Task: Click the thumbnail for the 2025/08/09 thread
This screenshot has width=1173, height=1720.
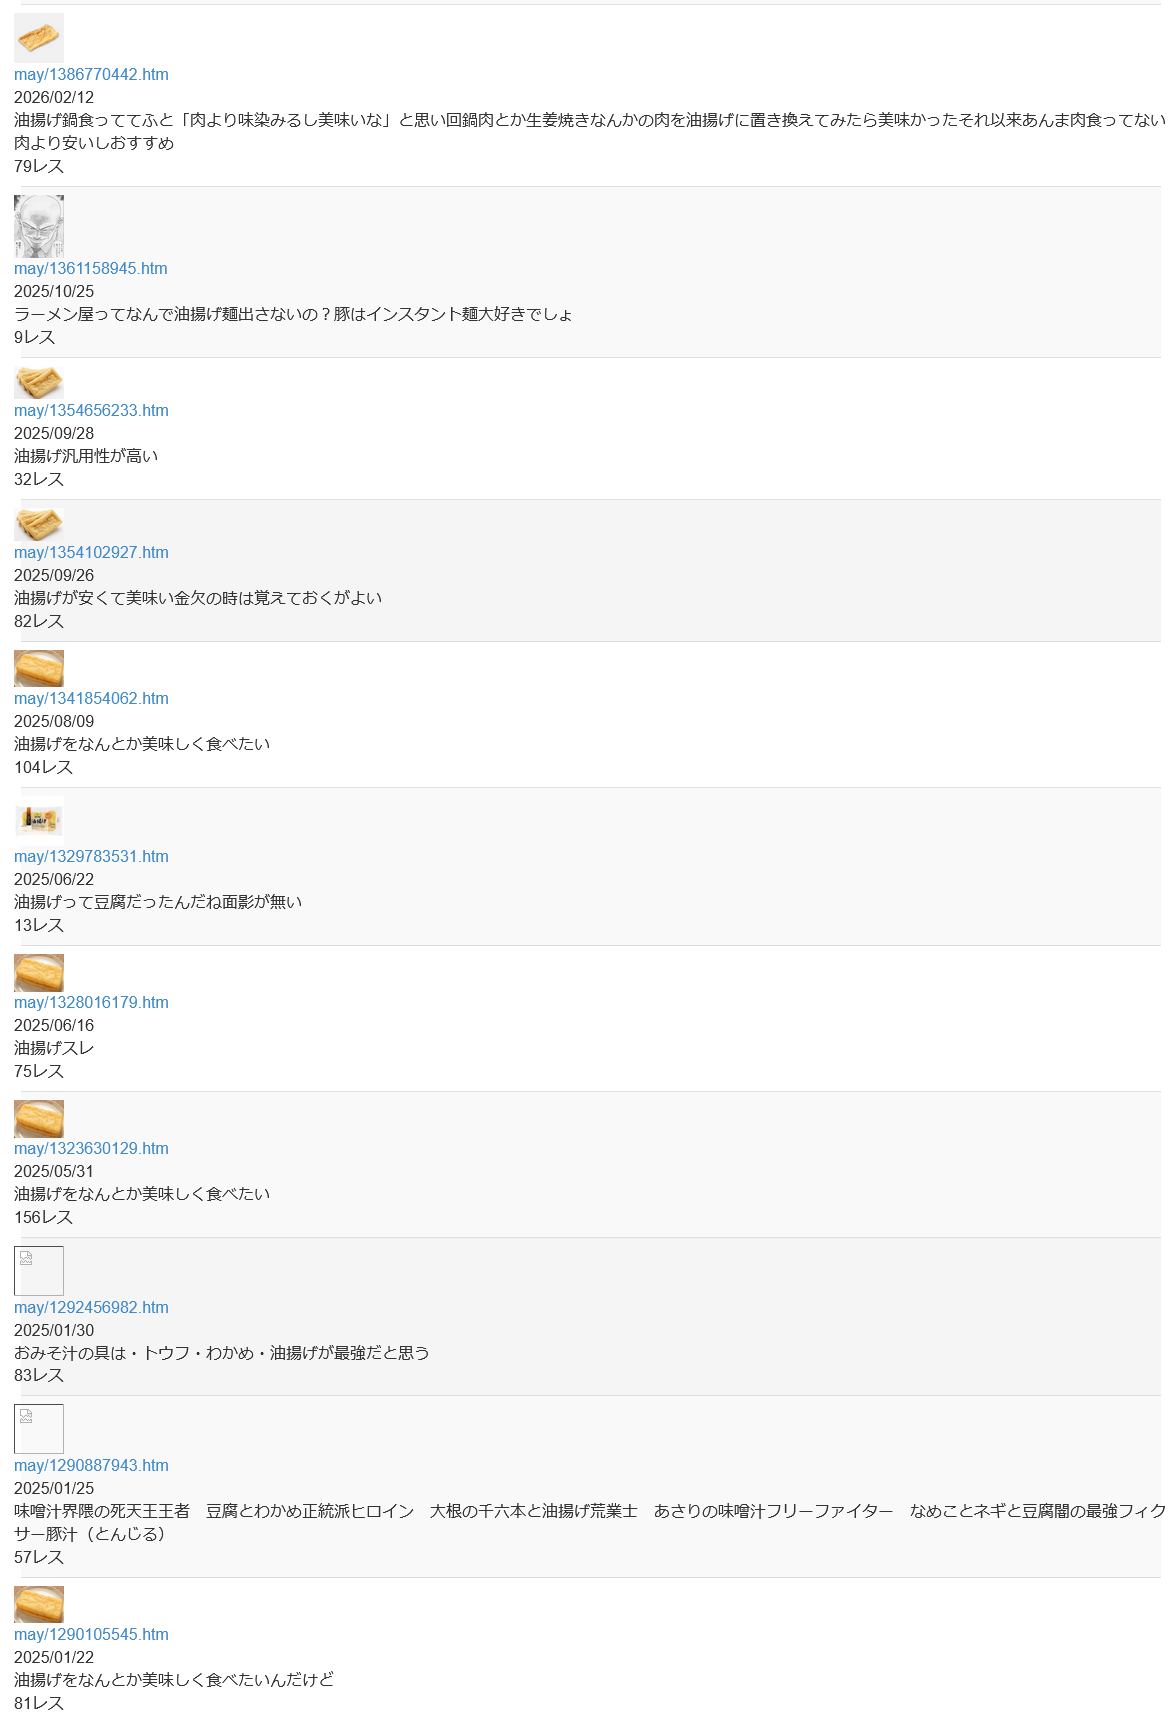Action: 39,668
